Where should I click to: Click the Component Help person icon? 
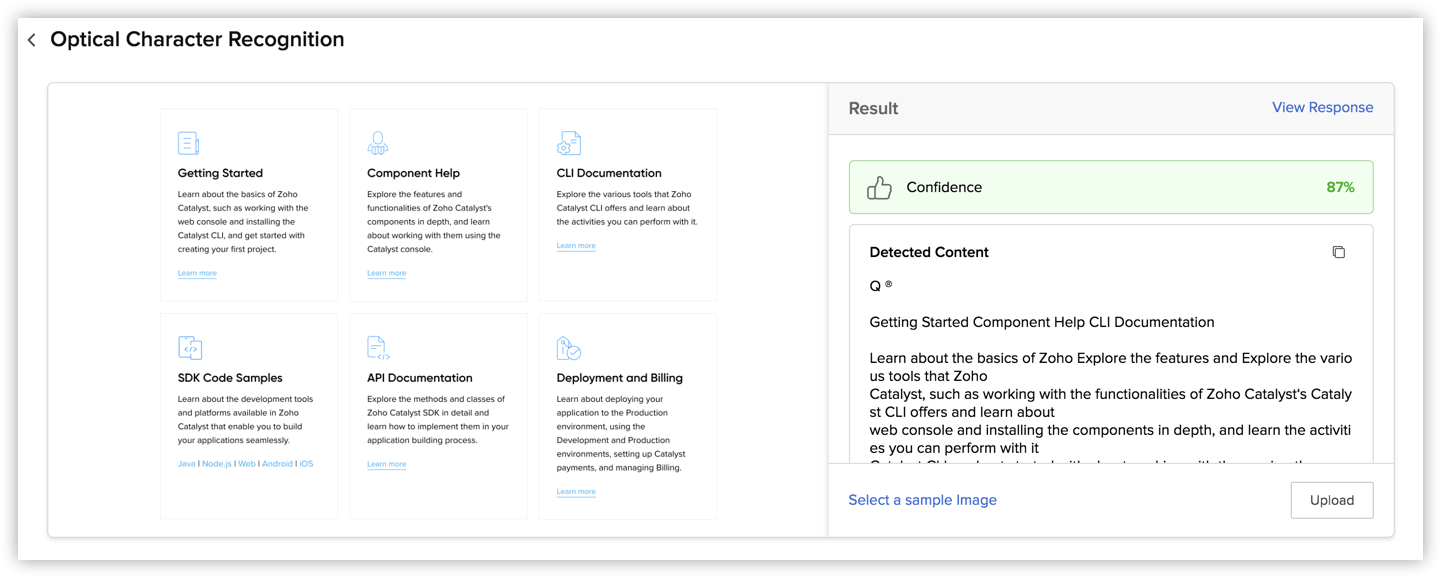(x=378, y=143)
